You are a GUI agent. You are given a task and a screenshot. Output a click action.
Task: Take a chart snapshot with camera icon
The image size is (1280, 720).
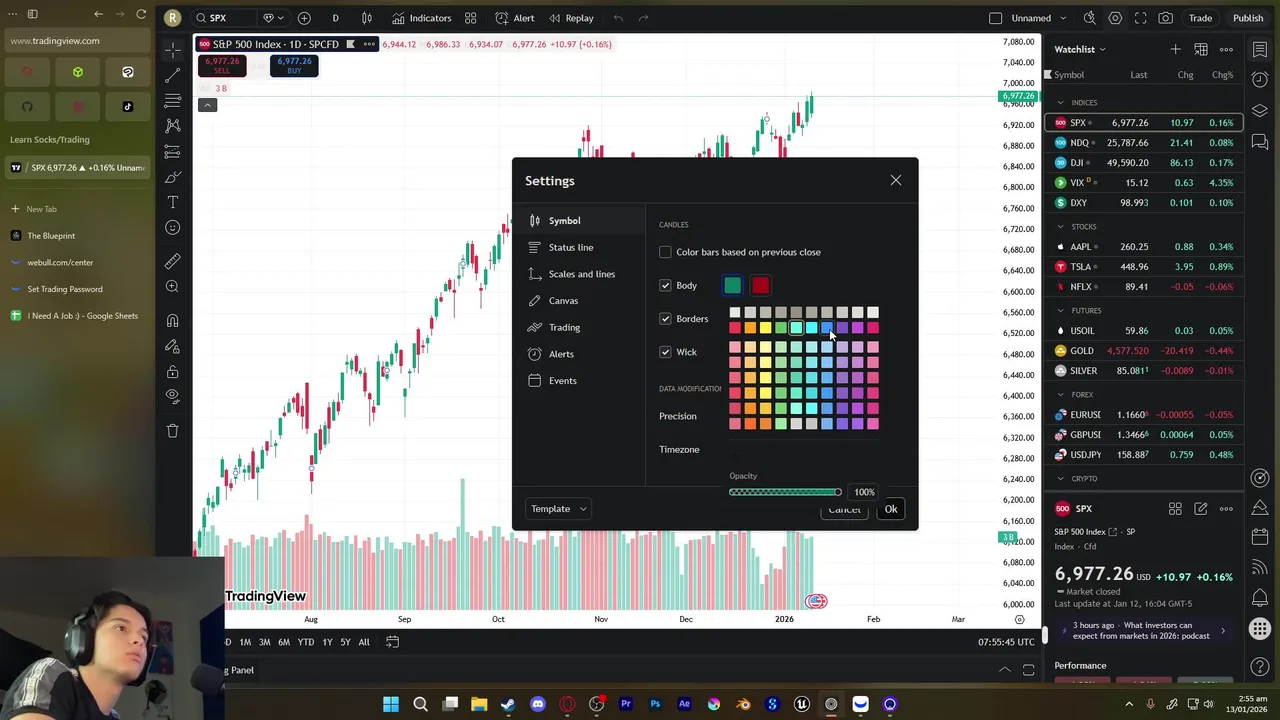pyautogui.click(x=1166, y=18)
